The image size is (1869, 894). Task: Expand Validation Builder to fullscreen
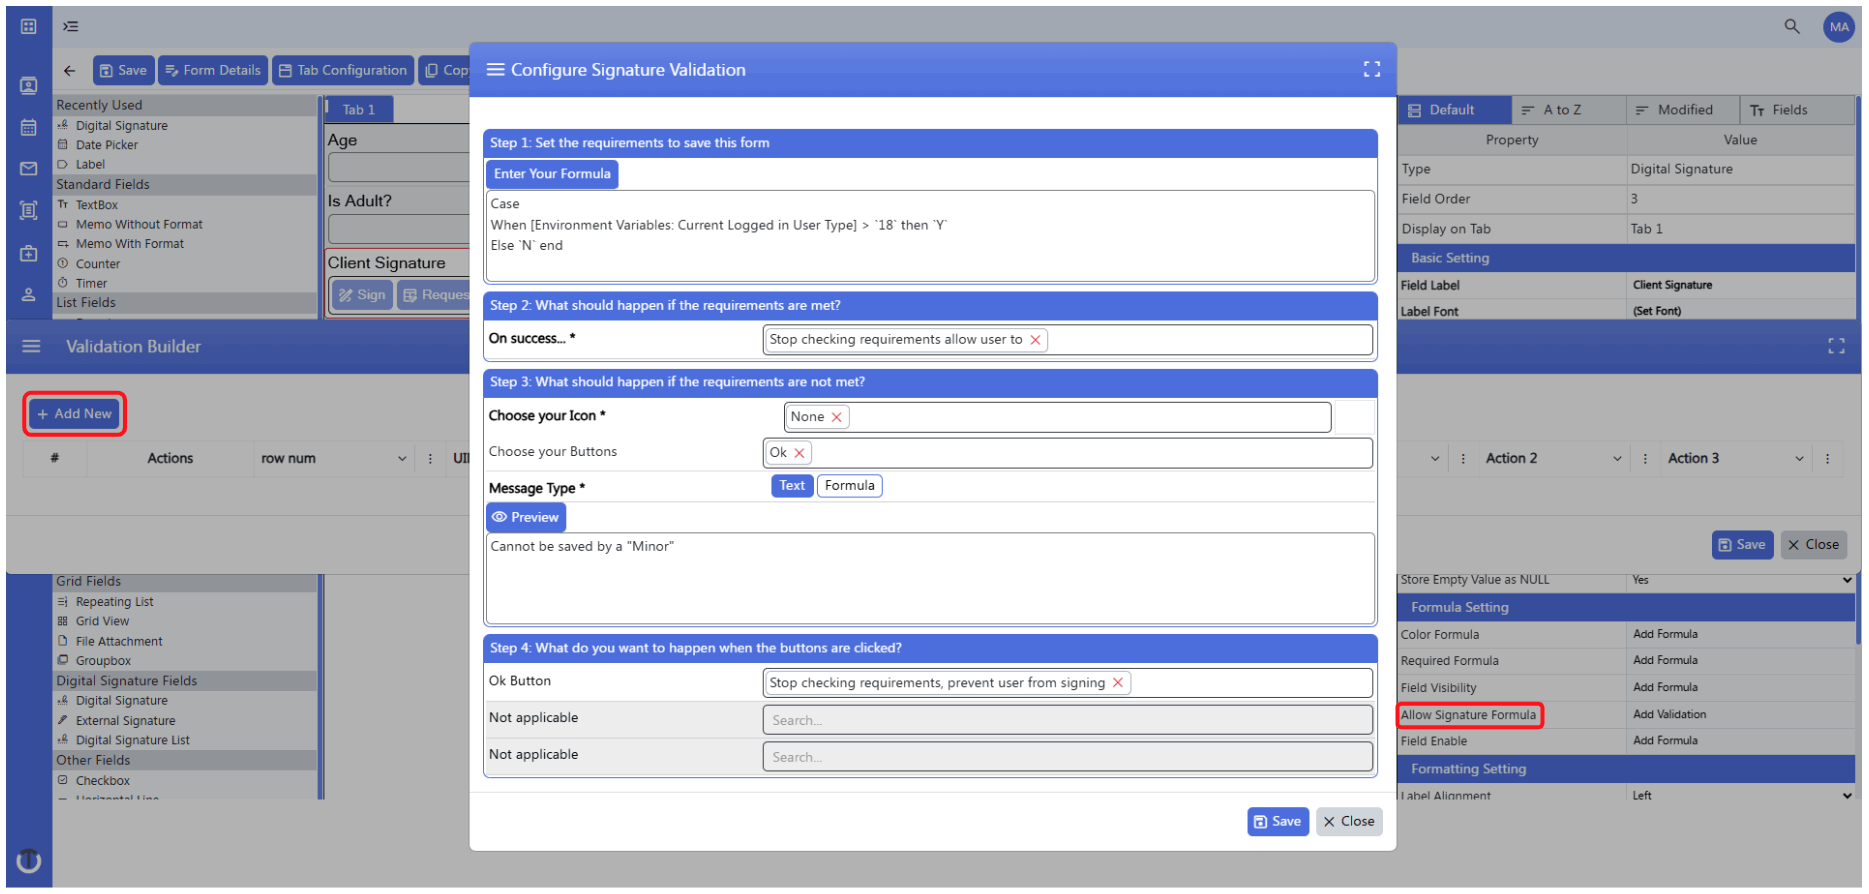tap(1836, 346)
